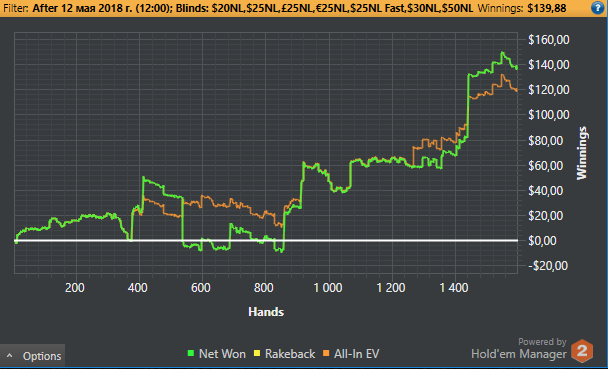Click the Powered by Hold'em Manager text
The image size is (608, 369).
[519, 348]
